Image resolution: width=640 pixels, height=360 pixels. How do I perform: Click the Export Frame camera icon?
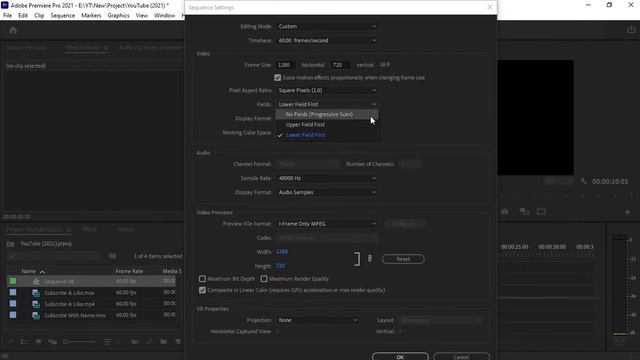pos(505,211)
